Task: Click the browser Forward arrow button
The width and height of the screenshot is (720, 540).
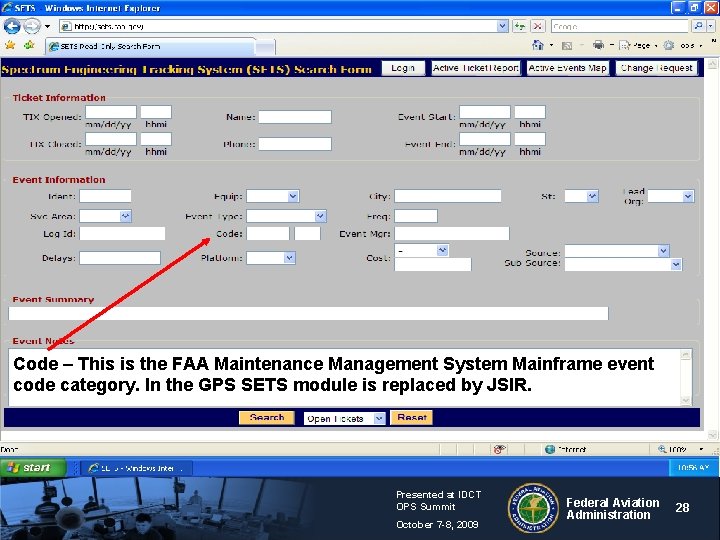Action: (x=31, y=26)
